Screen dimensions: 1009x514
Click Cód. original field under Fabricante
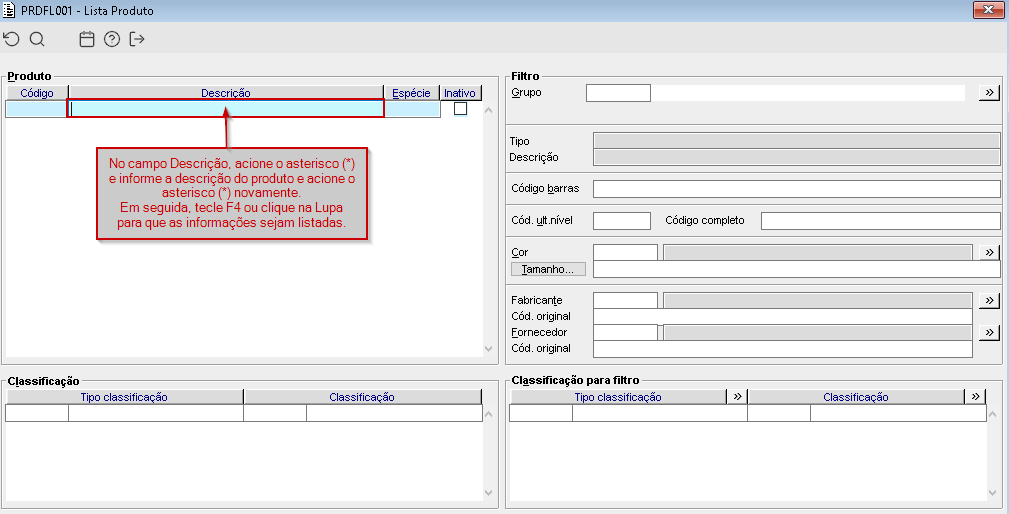pyautogui.click(x=782, y=316)
